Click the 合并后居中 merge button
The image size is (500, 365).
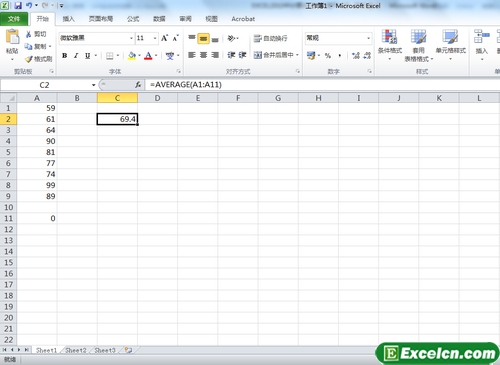(276, 55)
